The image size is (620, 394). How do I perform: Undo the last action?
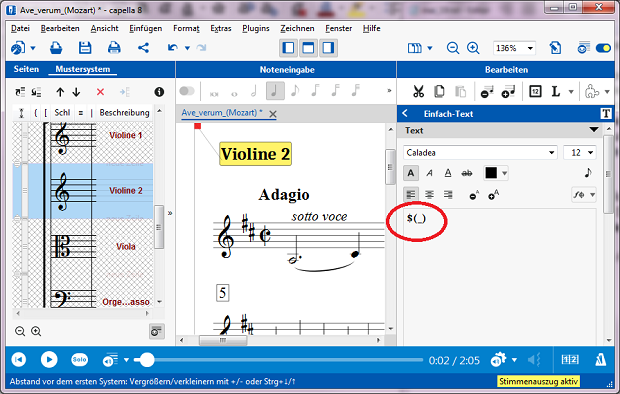172,48
